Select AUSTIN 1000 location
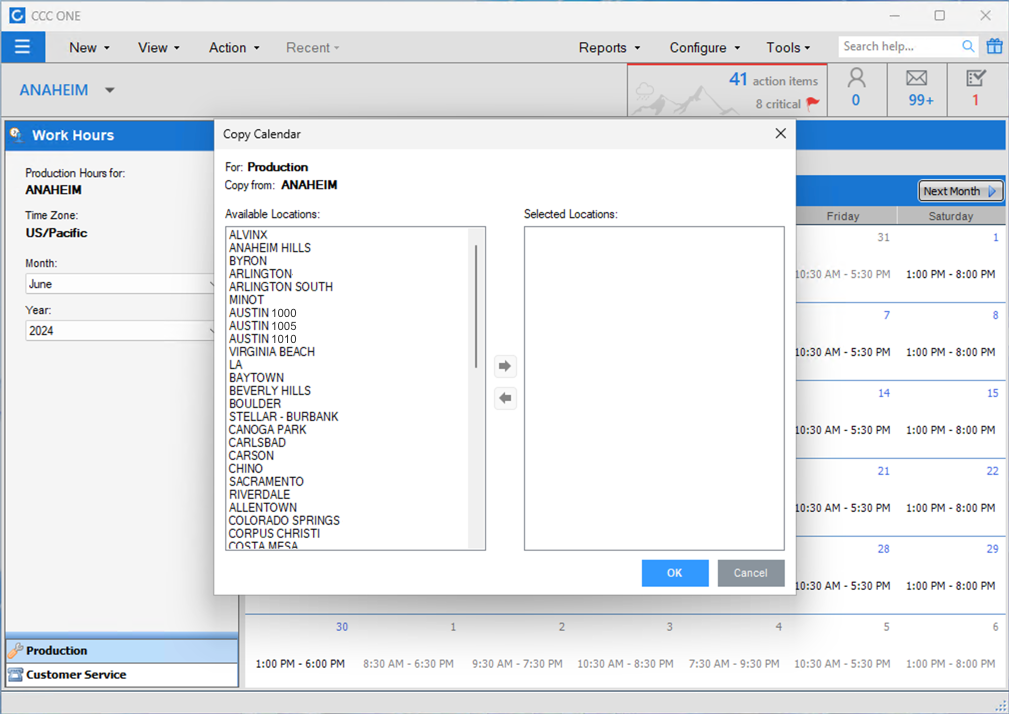The width and height of the screenshot is (1009, 714). (263, 313)
